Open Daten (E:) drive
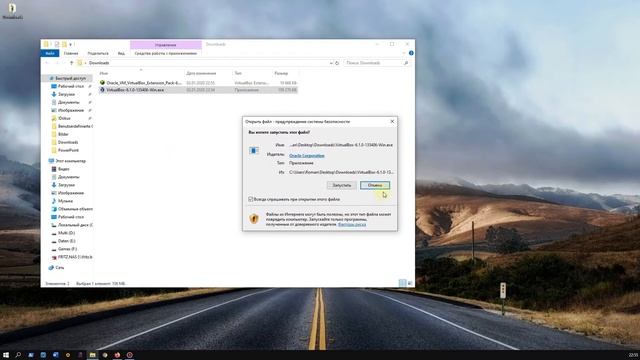Screen dimensions: 640x360 67,241
